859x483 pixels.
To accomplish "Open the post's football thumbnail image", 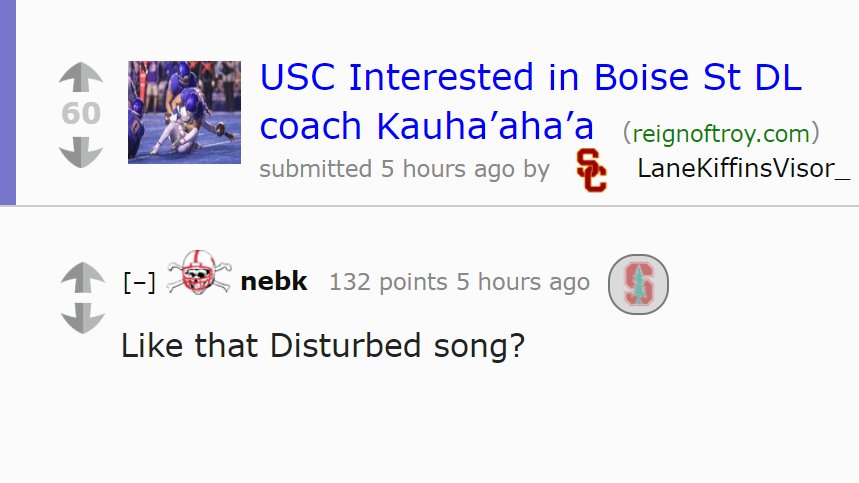I will (184, 112).
